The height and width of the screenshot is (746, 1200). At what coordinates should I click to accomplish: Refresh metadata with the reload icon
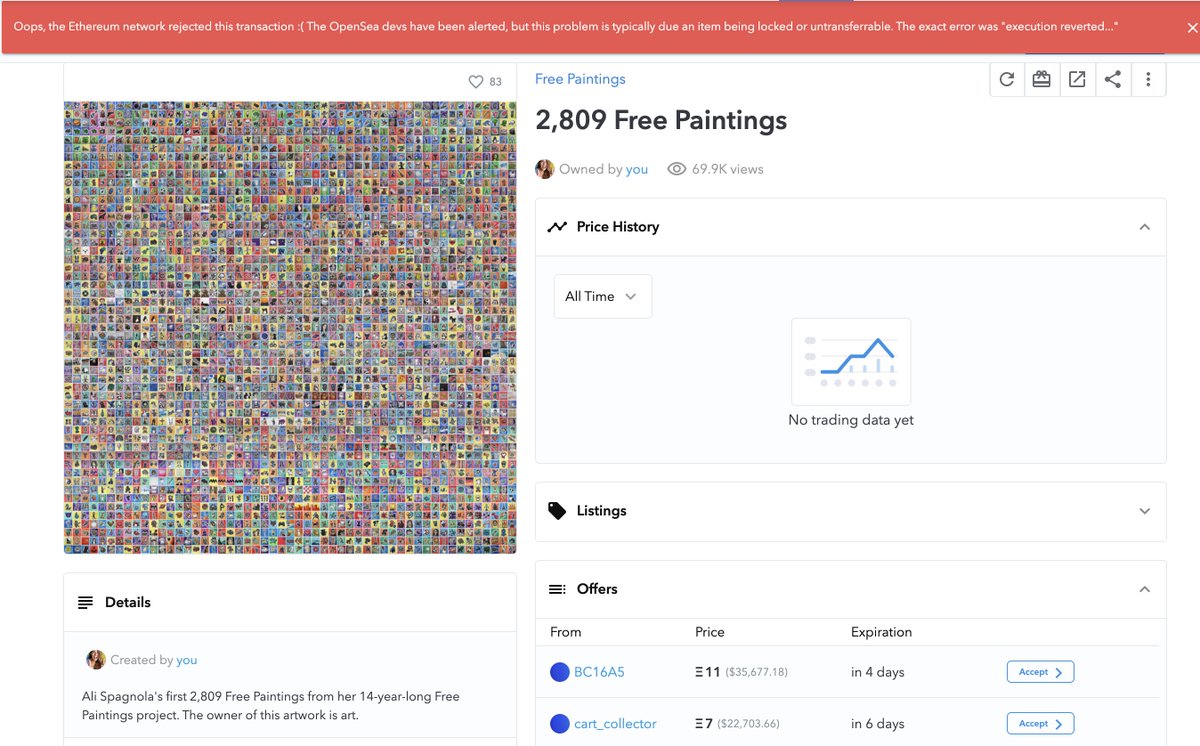pos(1007,80)
